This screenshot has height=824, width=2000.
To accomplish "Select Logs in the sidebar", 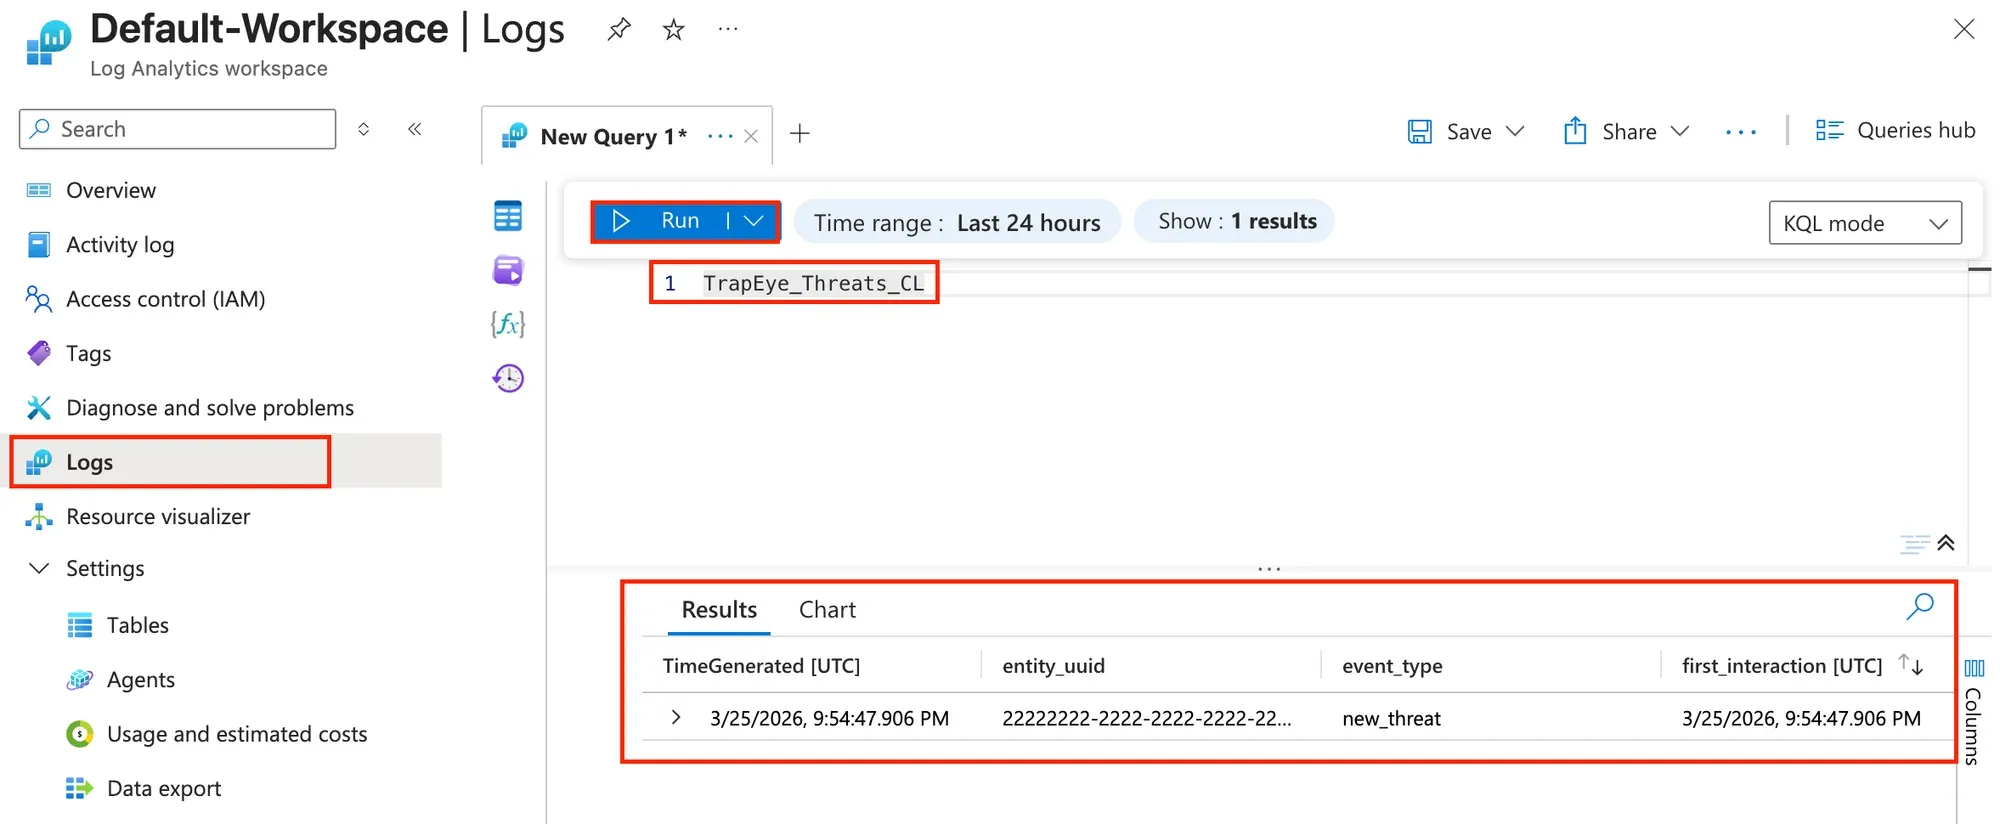I will coord(225,461).
